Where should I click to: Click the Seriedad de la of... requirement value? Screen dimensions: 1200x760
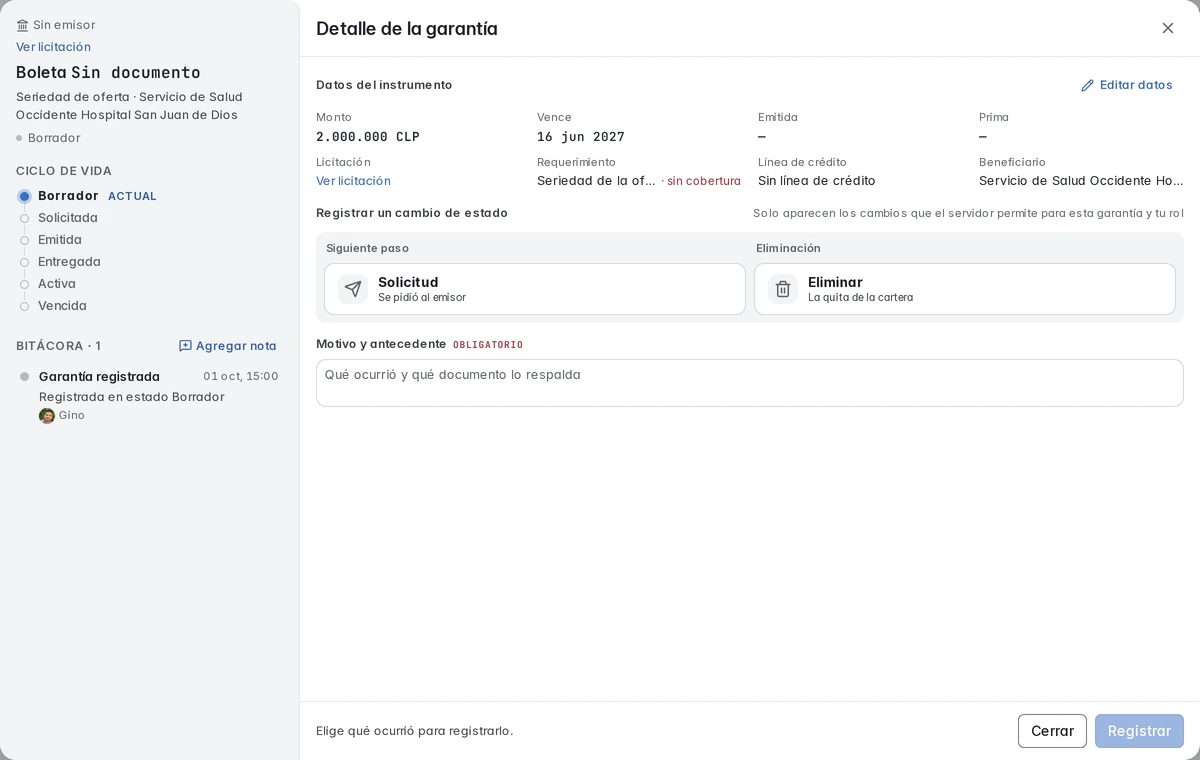click(x=596, y=181)
